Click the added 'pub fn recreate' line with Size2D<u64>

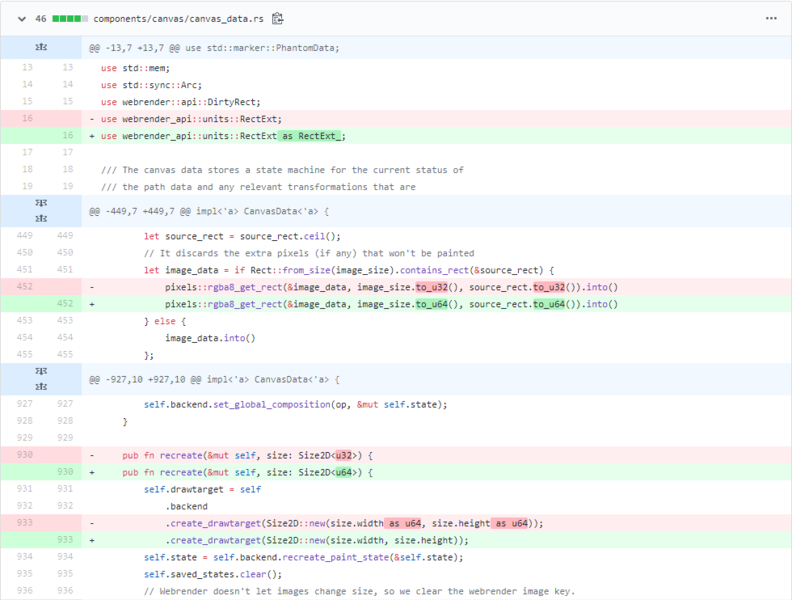coord(247,472)
